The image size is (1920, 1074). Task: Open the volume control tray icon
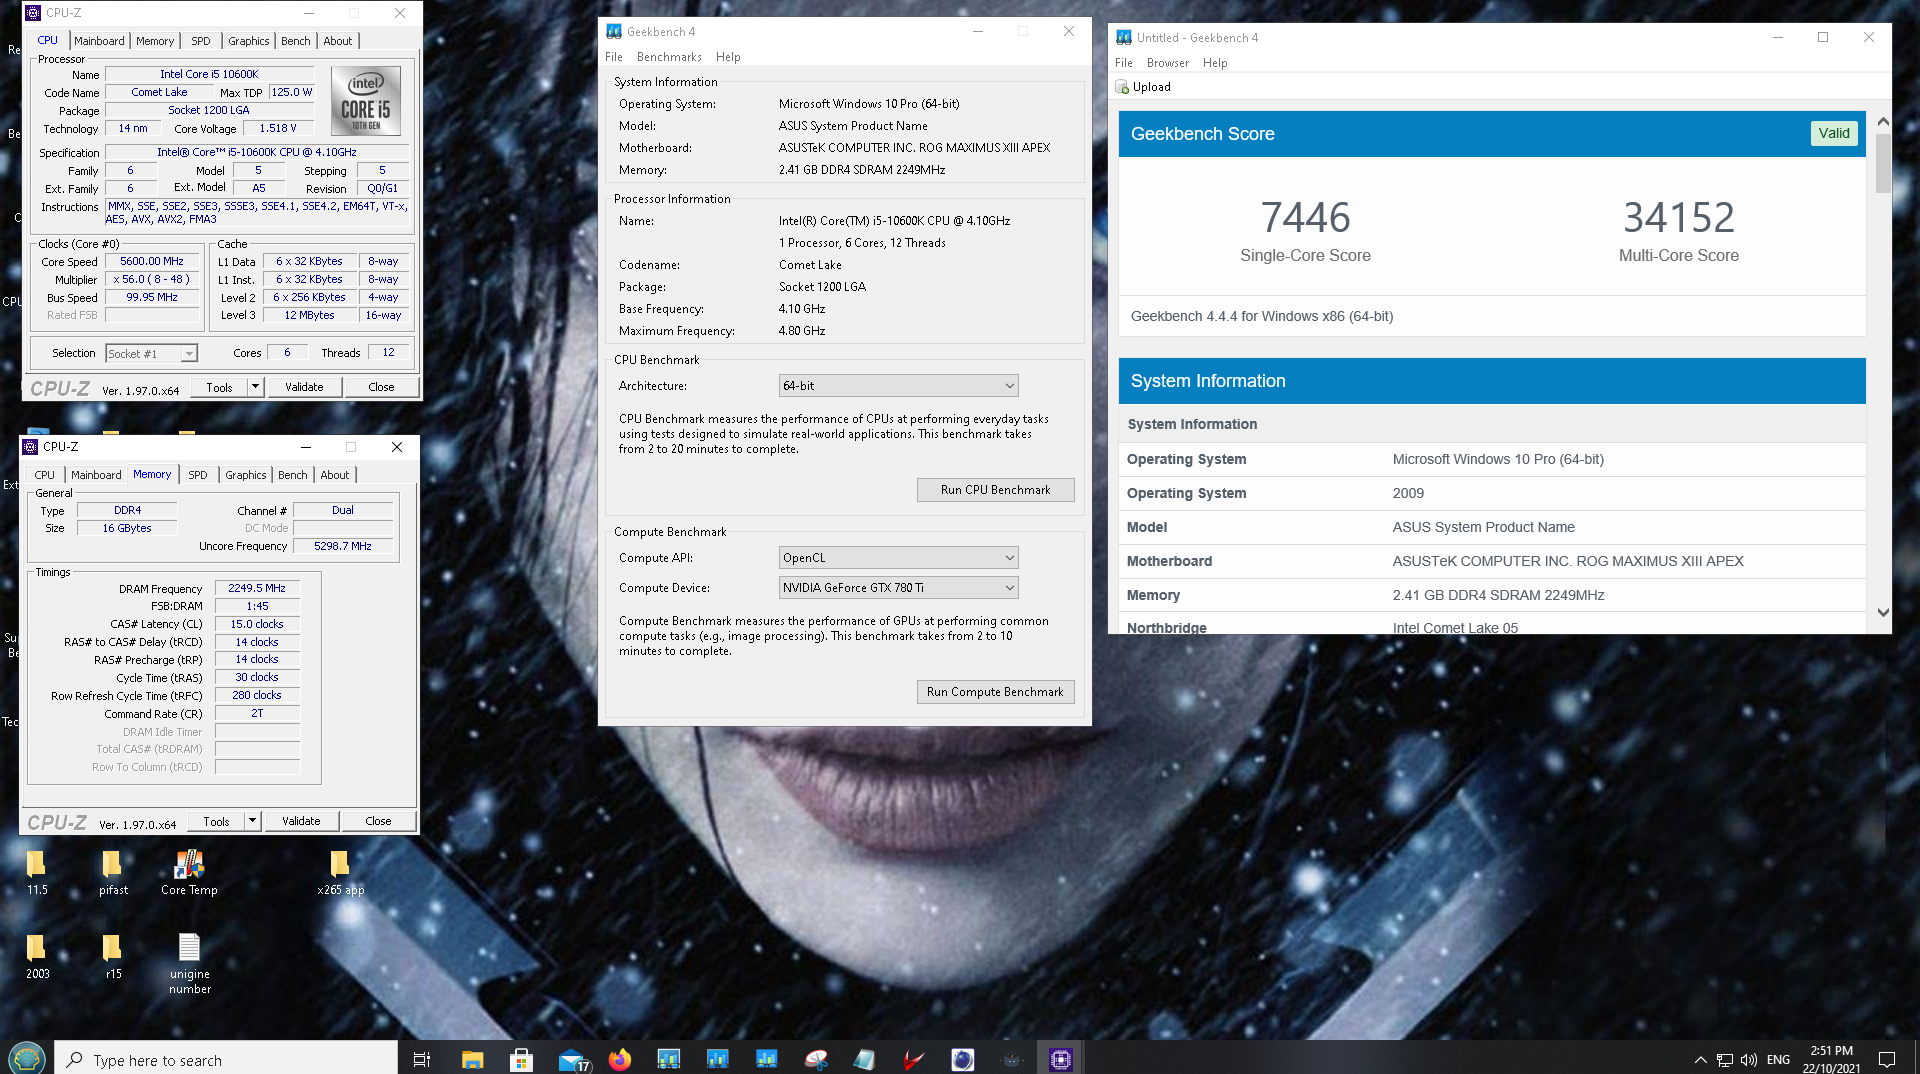[1749, 1060]
